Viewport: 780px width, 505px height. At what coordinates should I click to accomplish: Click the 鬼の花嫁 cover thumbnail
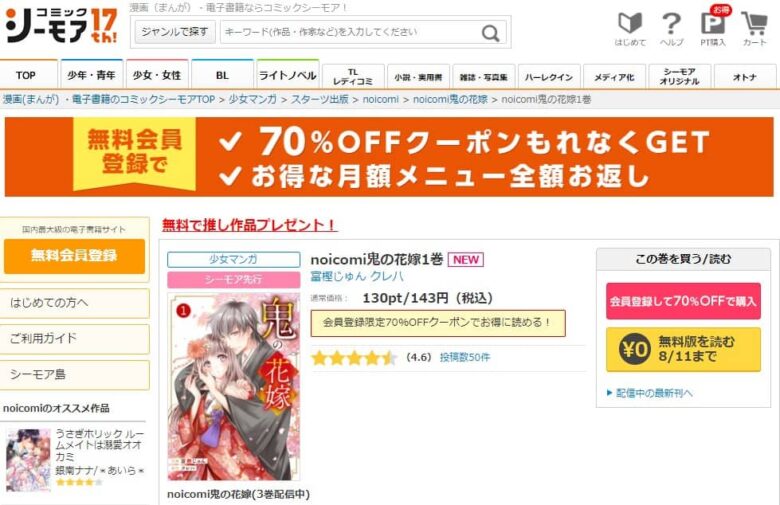(x=234, y=387)
